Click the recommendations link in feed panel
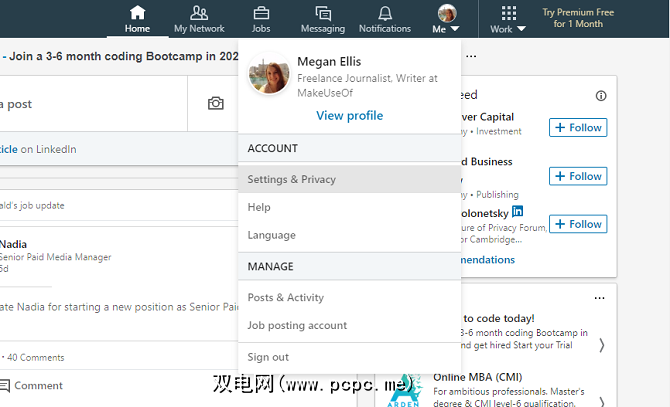This screenshot has width=670, height=407. pos(488,260)
